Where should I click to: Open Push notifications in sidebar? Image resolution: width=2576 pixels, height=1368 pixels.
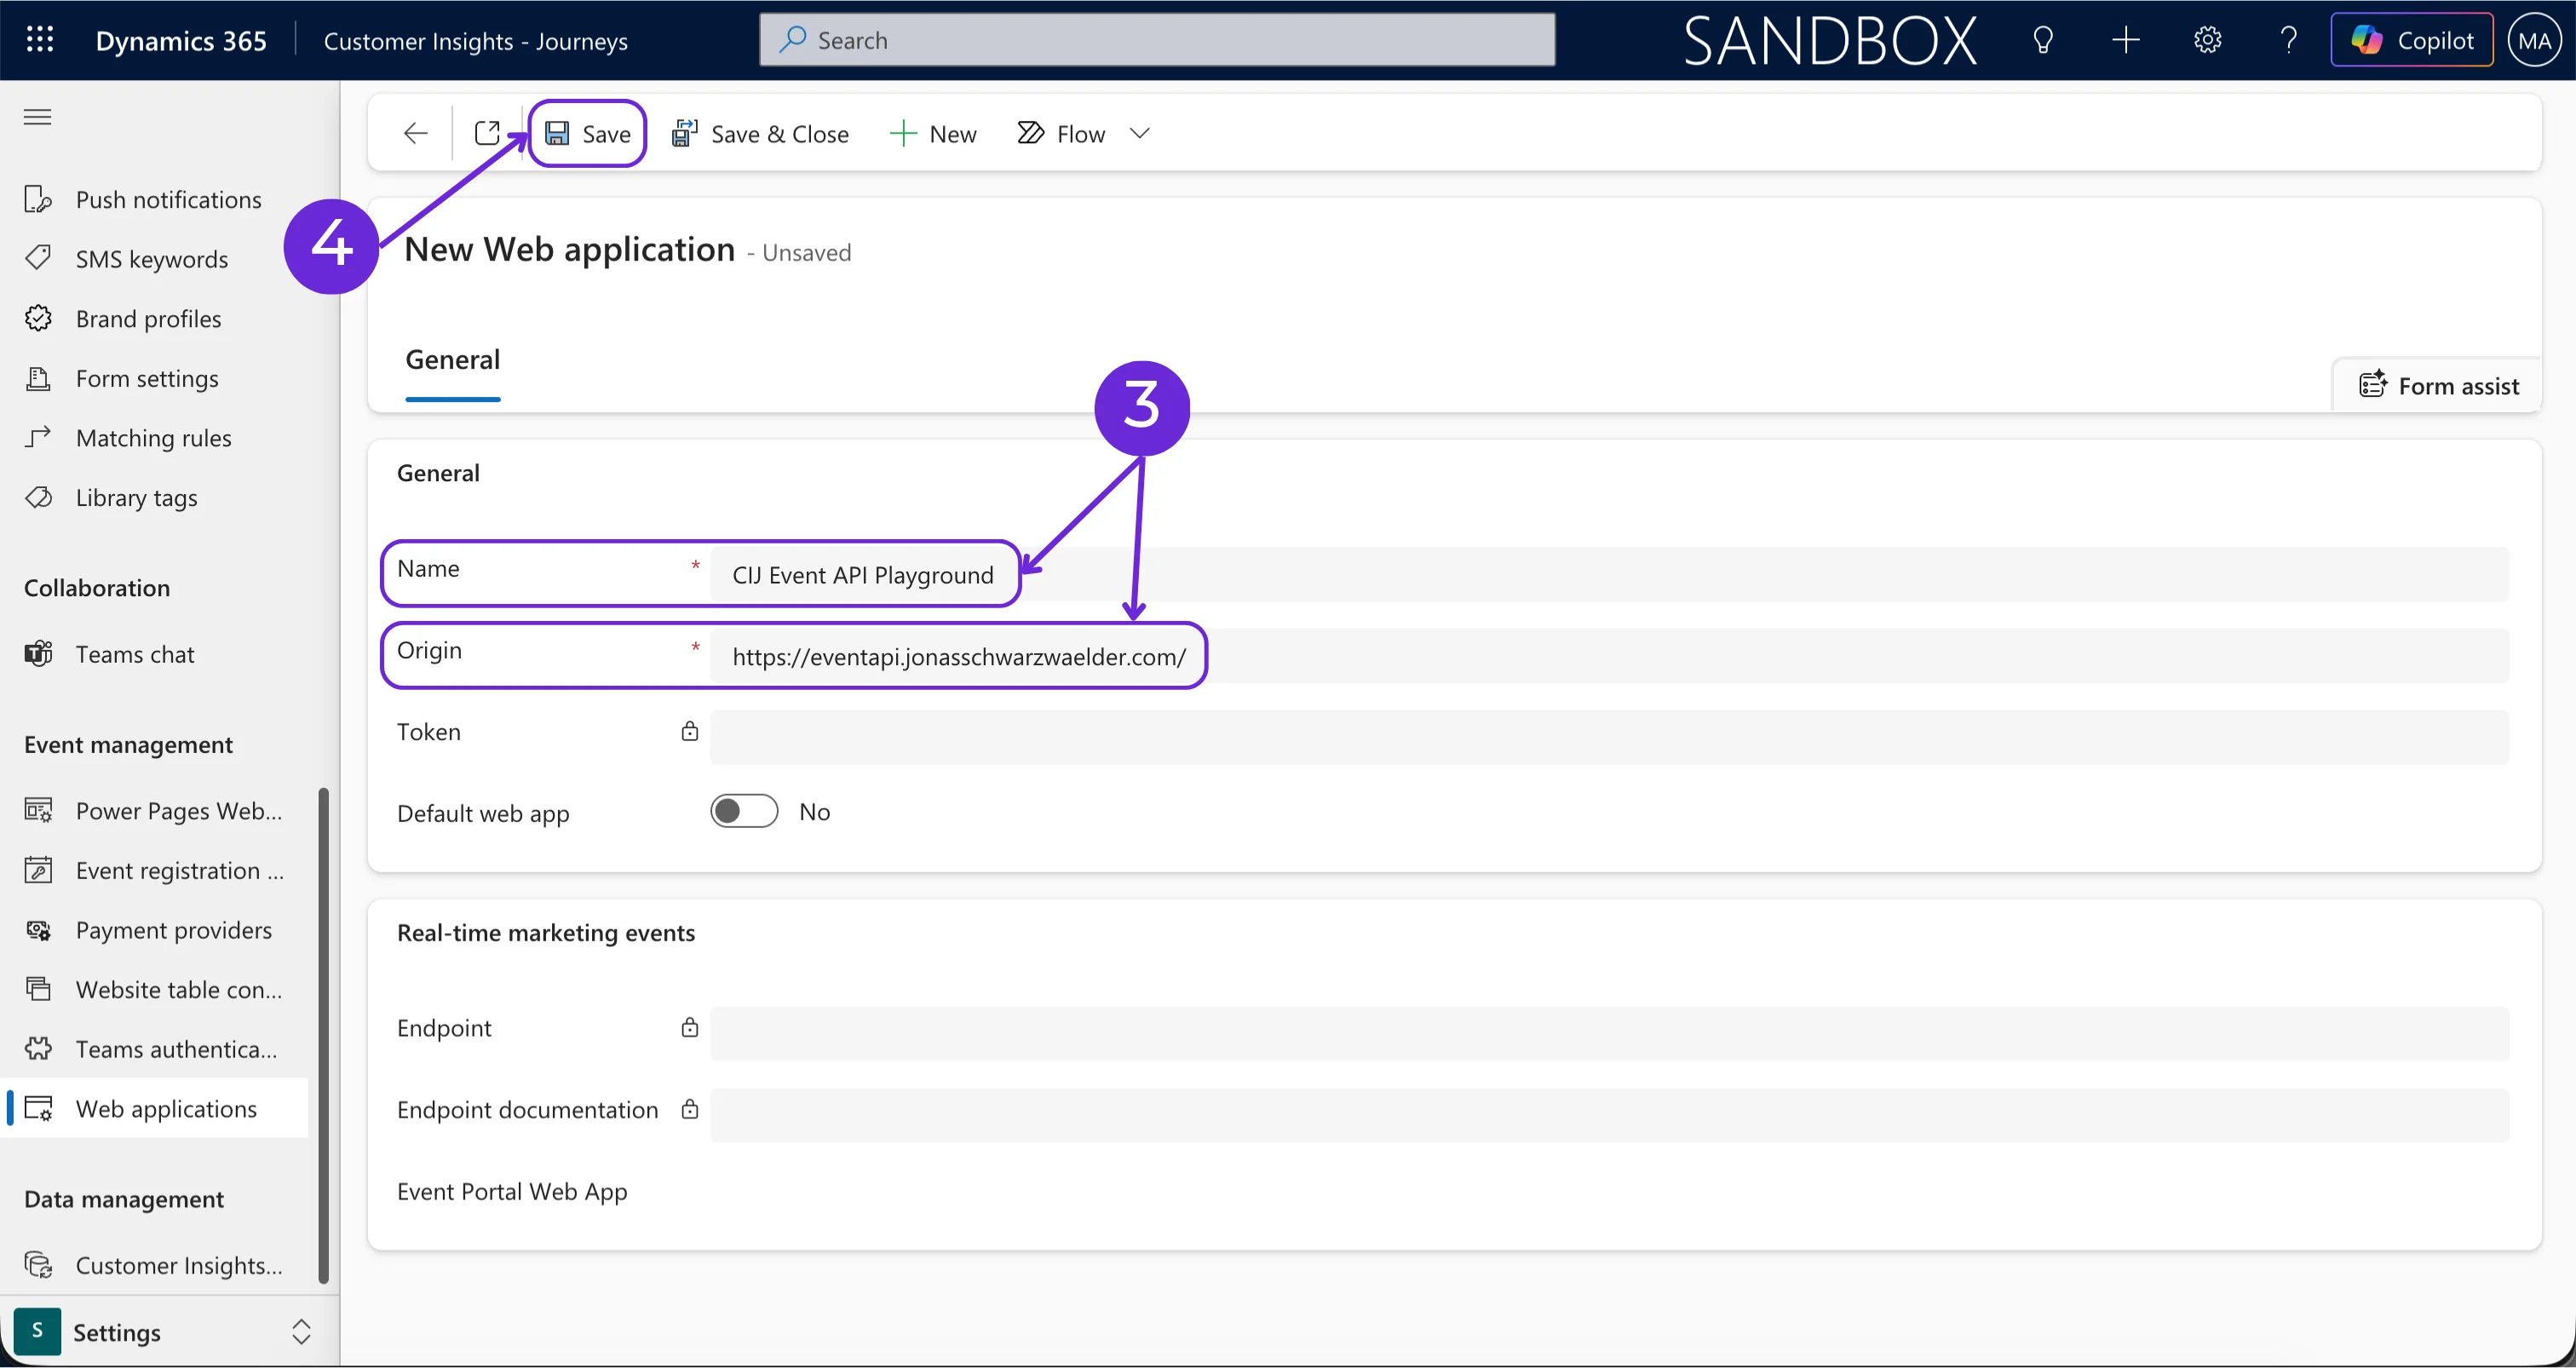click(x=155, y=199)
